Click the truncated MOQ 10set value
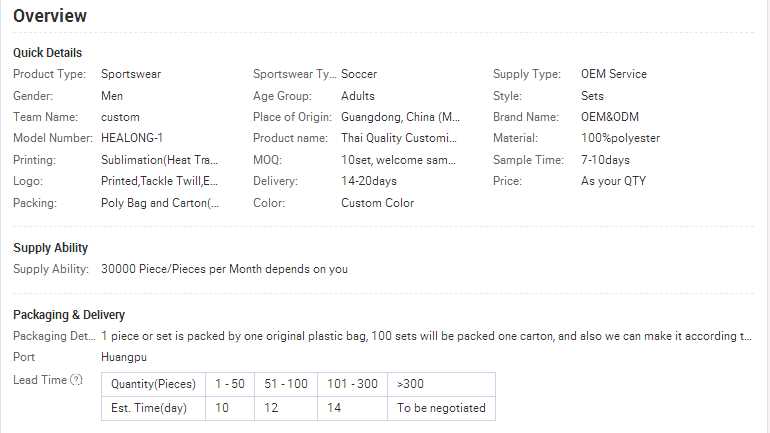 click(398, 160)
